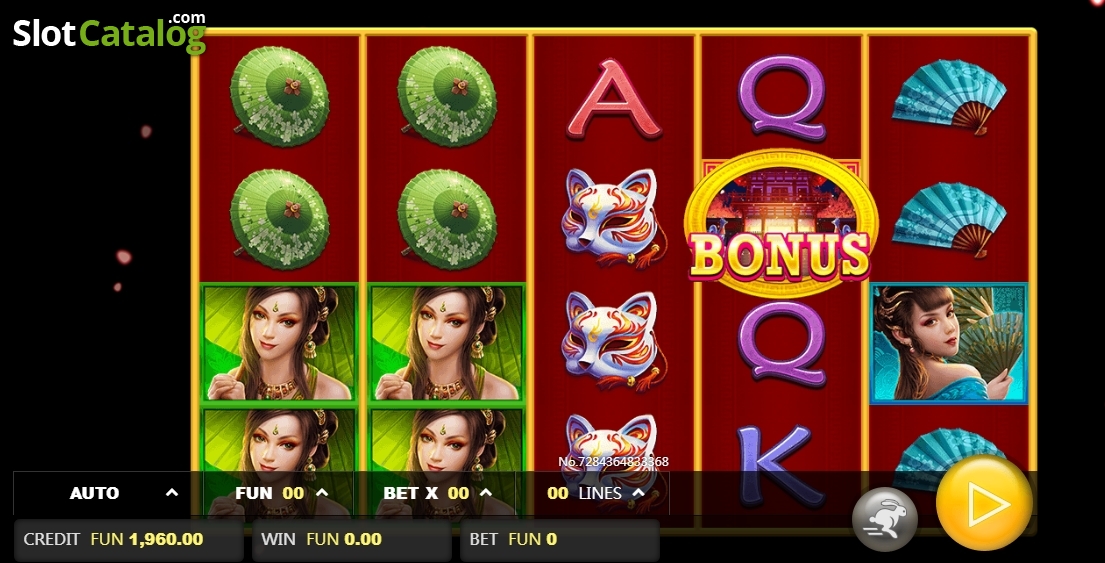
Task: Click the BONUS temple symbol
Action: point(781,223)
